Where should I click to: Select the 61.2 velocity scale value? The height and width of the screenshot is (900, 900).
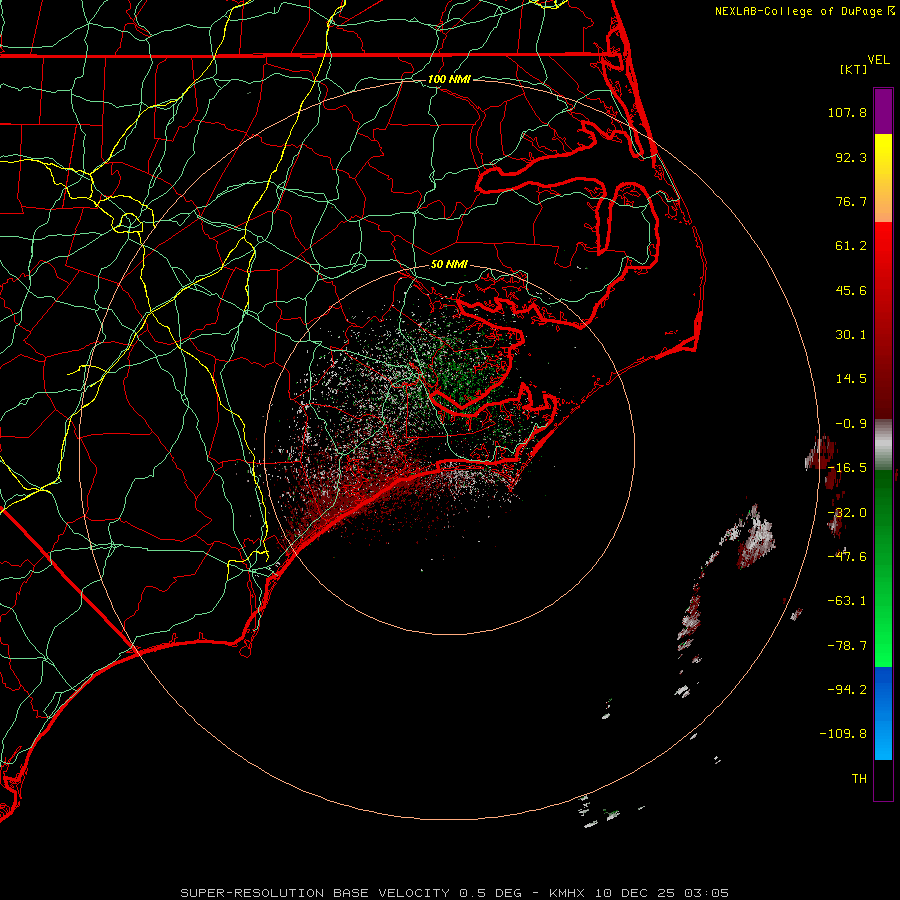pos(851,246)
